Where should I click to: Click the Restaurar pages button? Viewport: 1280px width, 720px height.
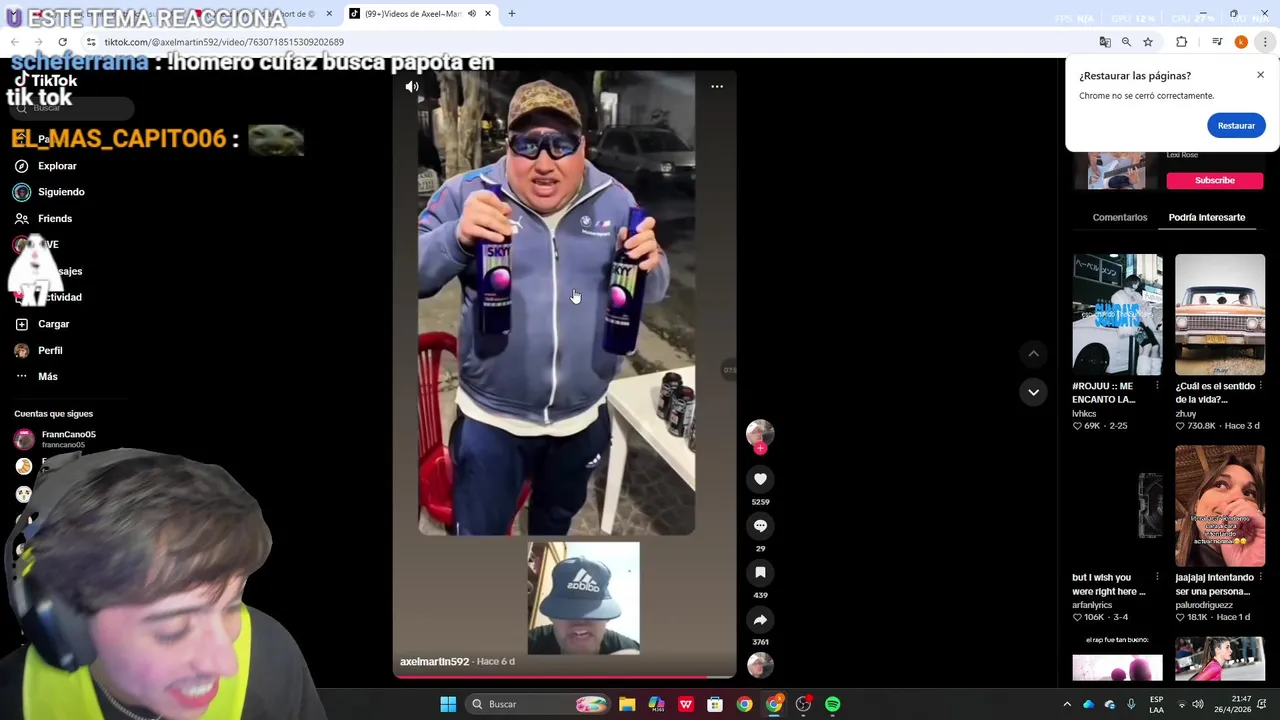pyautogui.click(x=1236, y=126)
